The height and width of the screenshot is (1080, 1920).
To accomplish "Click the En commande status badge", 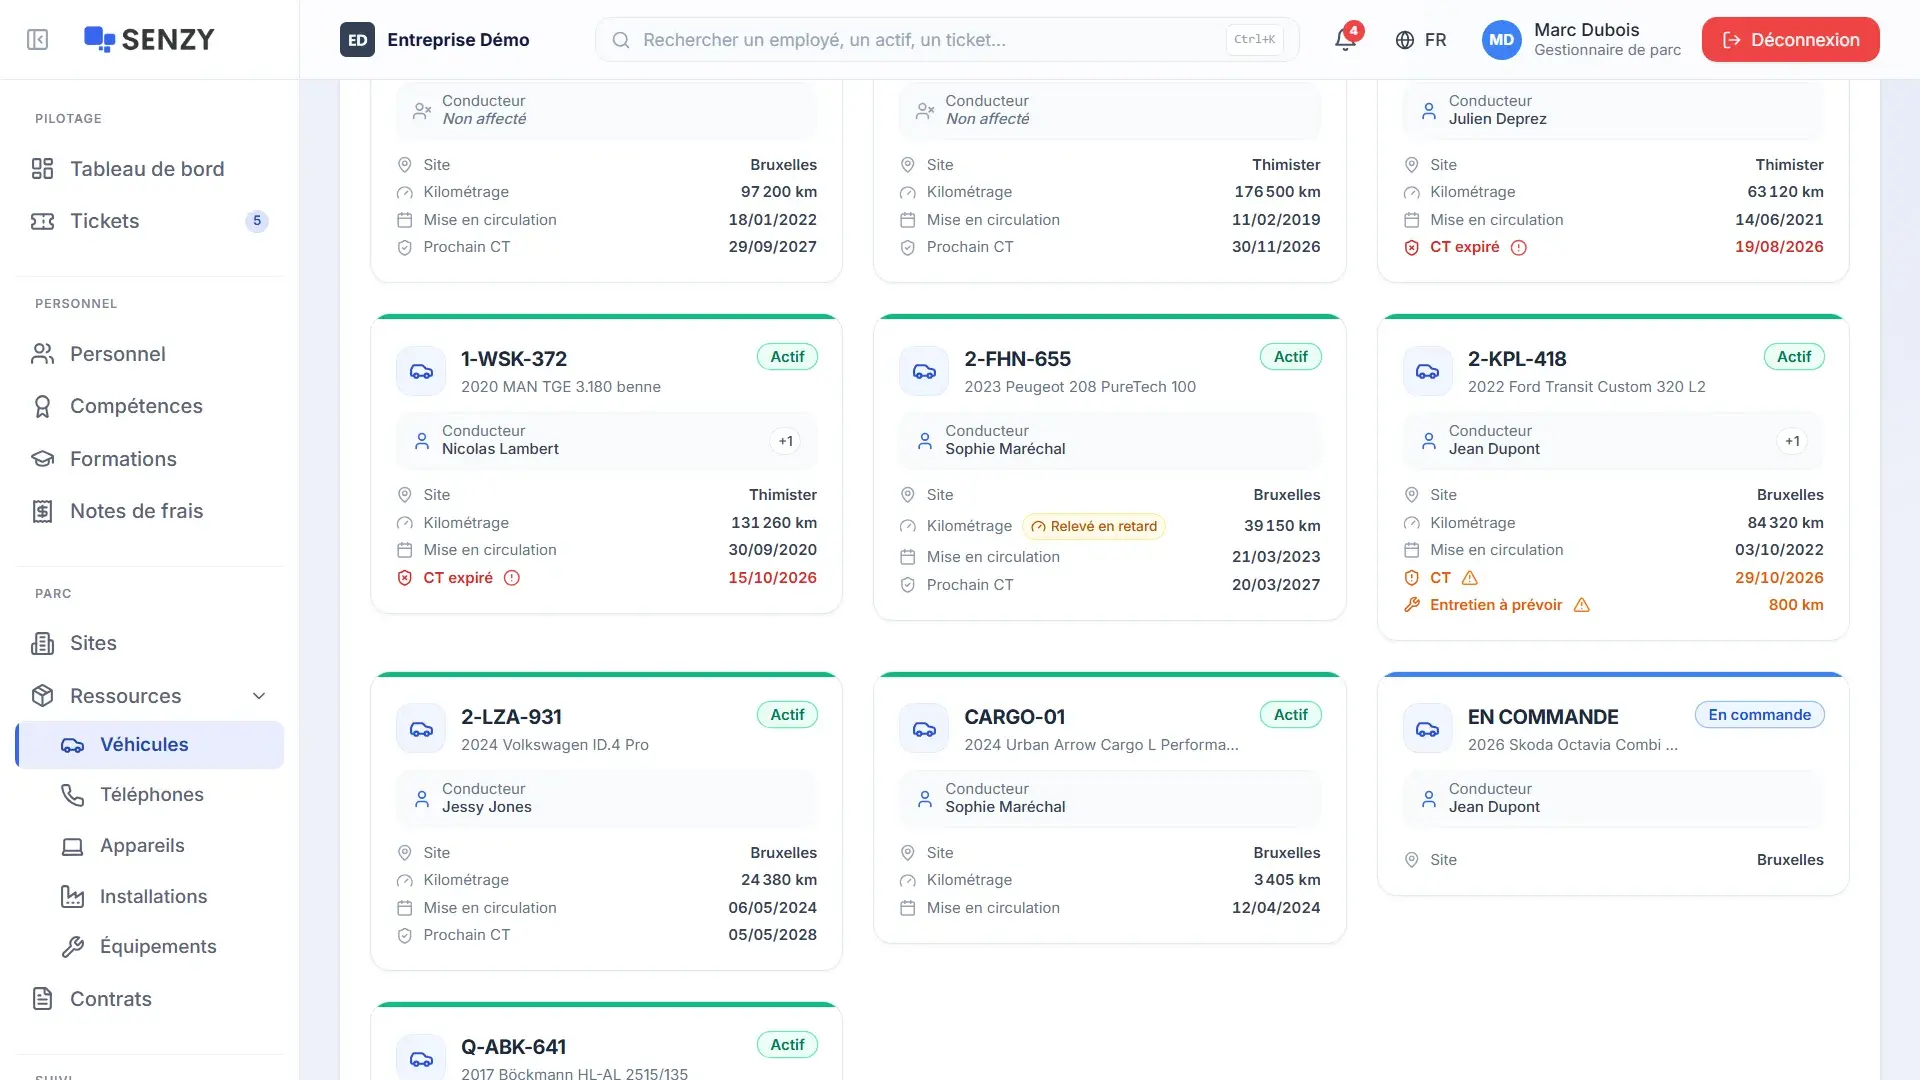I will point(1759,715).
